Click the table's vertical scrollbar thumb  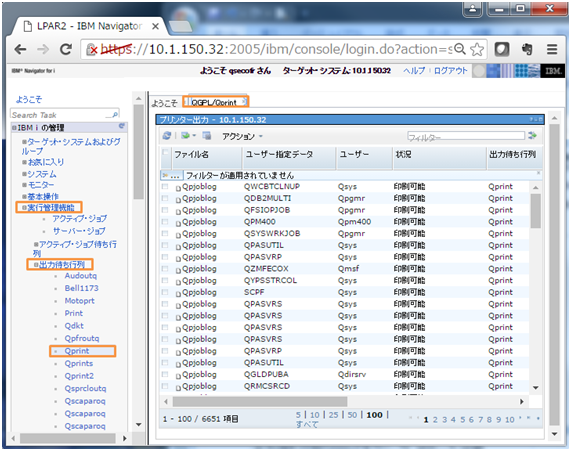coord(535,211)
